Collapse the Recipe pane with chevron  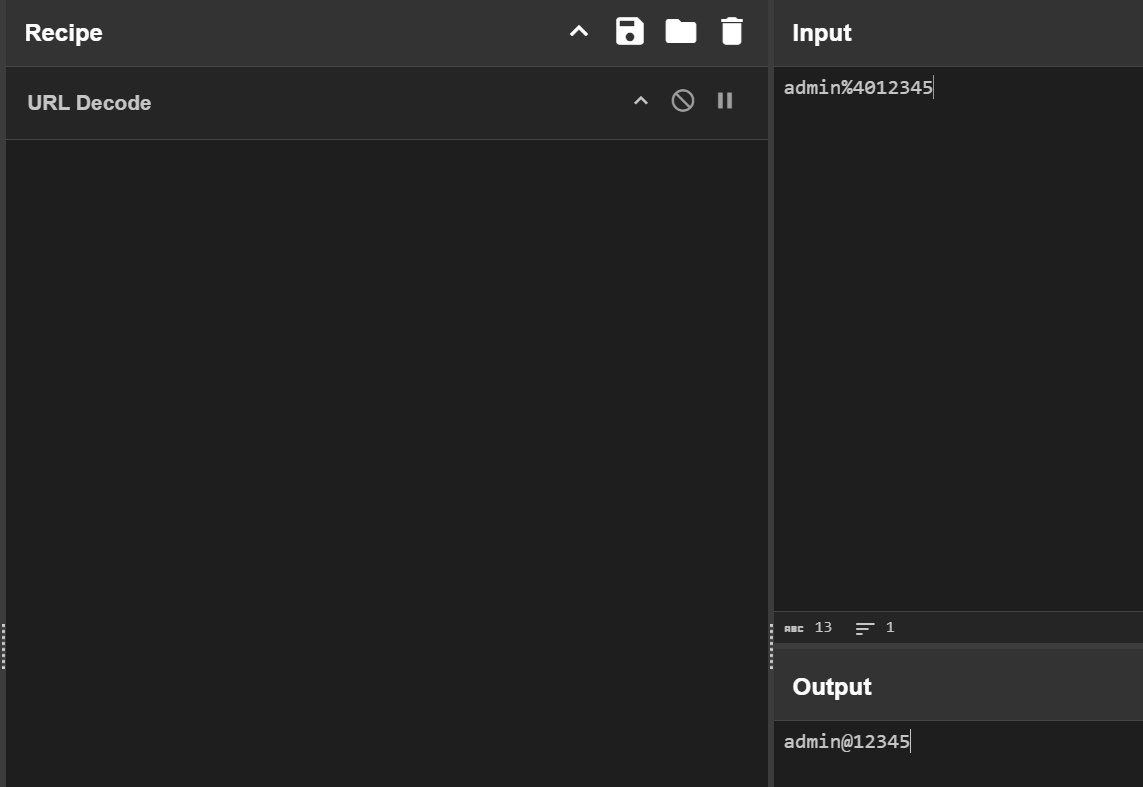pos(579,31)
